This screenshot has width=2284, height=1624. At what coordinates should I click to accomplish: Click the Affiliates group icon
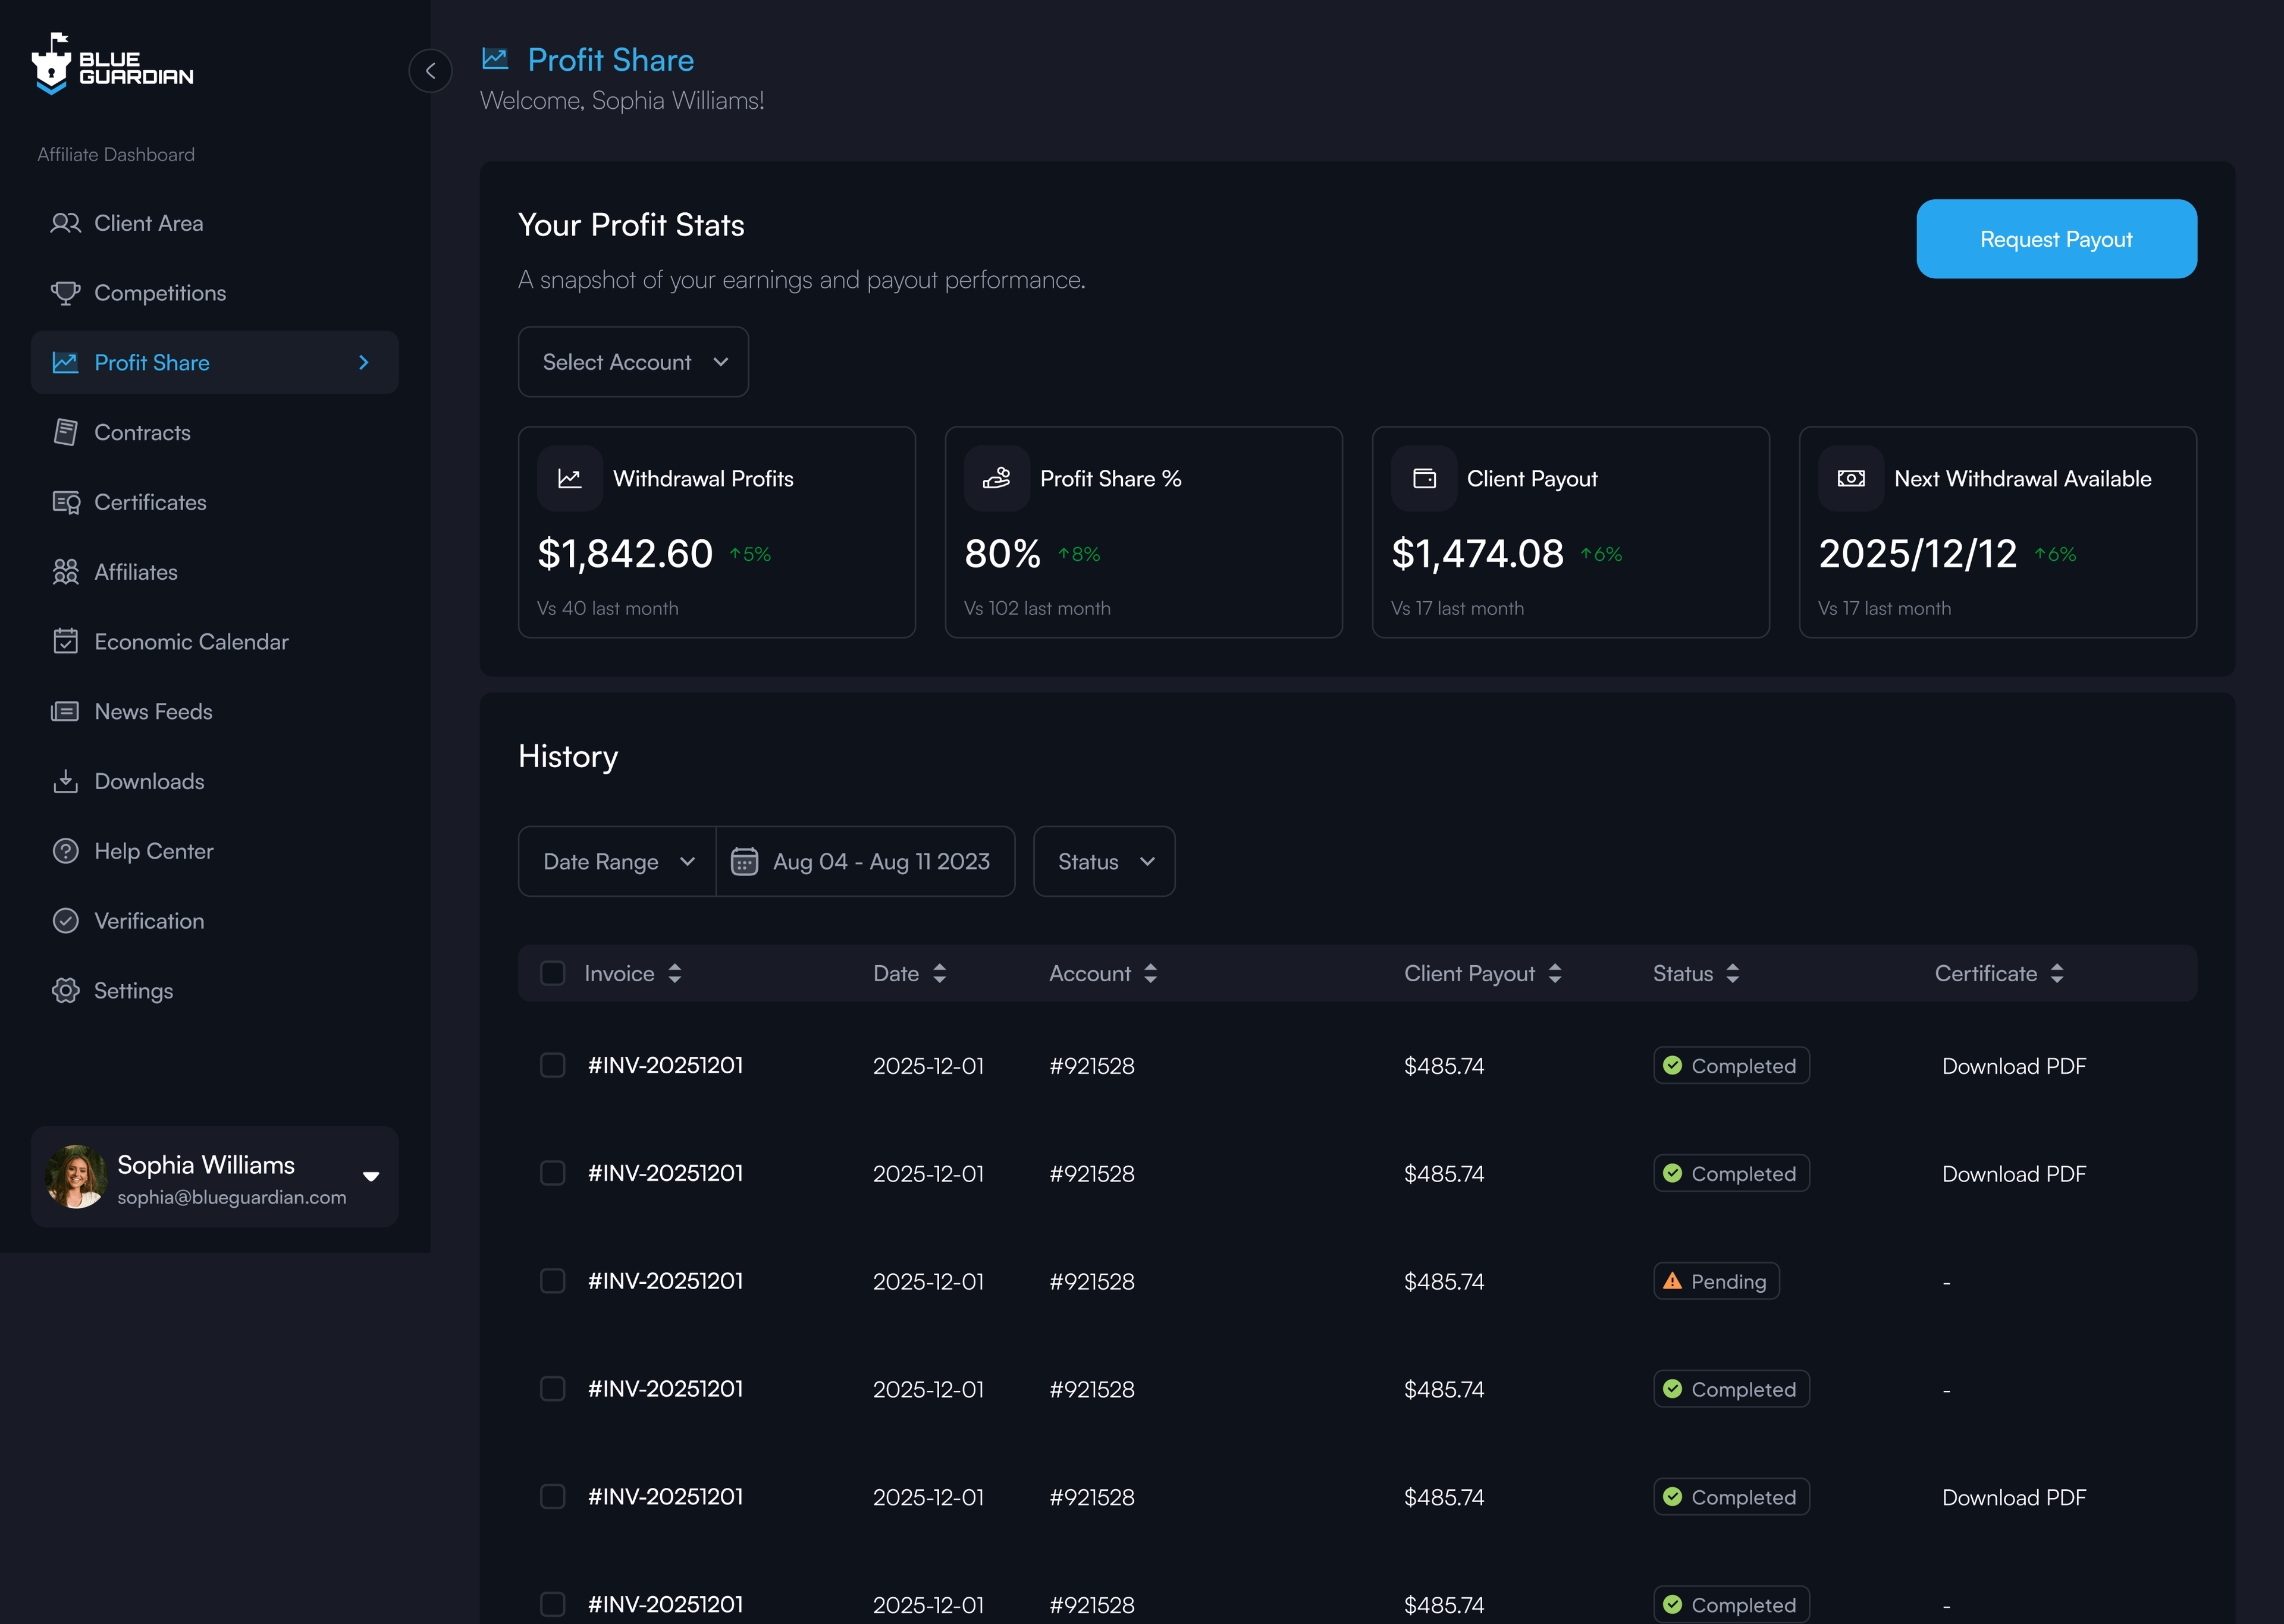pyautogui.click(x=65, y=572)
